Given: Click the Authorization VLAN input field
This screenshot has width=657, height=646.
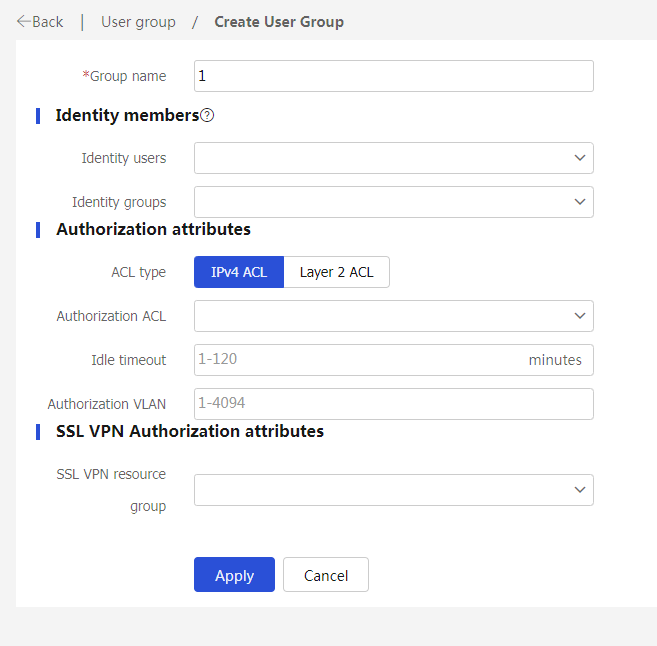Looking at the screenshot, I should point(393,404).
